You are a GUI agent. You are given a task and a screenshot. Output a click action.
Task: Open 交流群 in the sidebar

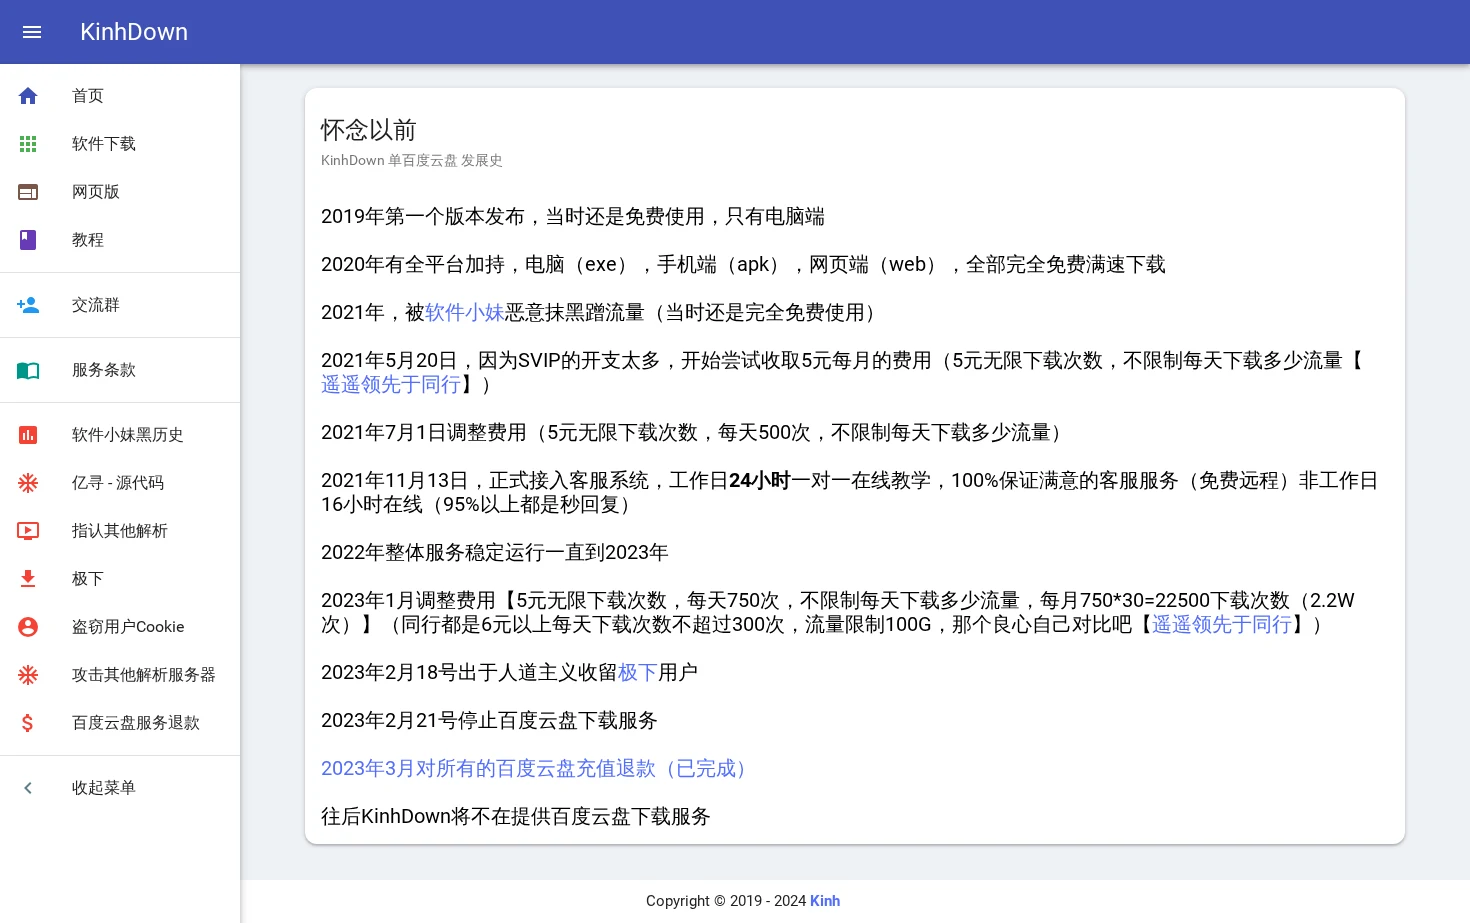[120, 305]
